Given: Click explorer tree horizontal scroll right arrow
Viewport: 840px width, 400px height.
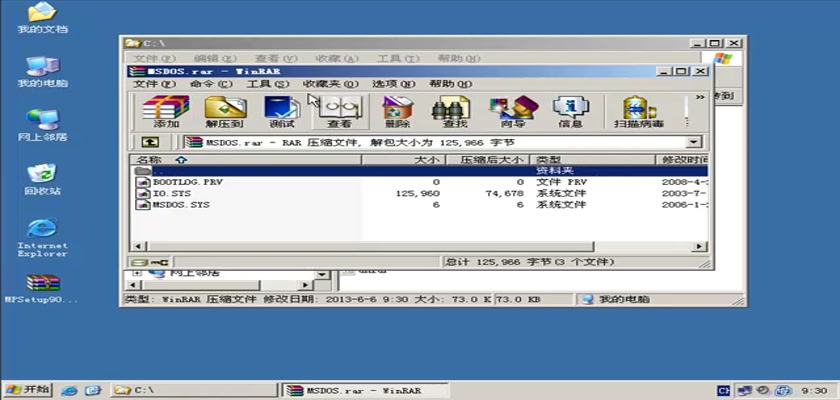Looking at the screenshot, I should [306, 285].
